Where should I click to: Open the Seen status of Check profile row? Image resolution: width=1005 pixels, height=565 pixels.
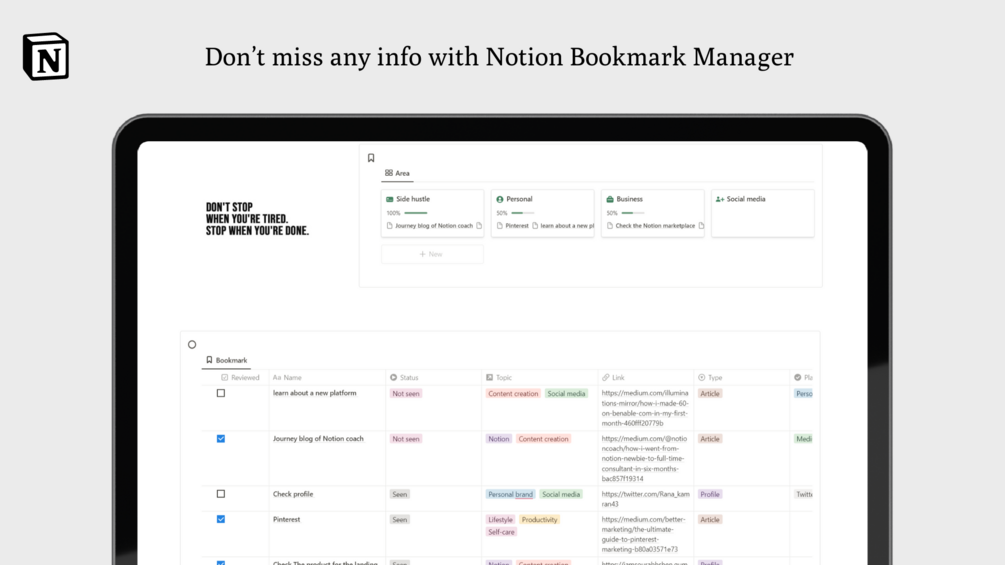[x=399, y=494]
